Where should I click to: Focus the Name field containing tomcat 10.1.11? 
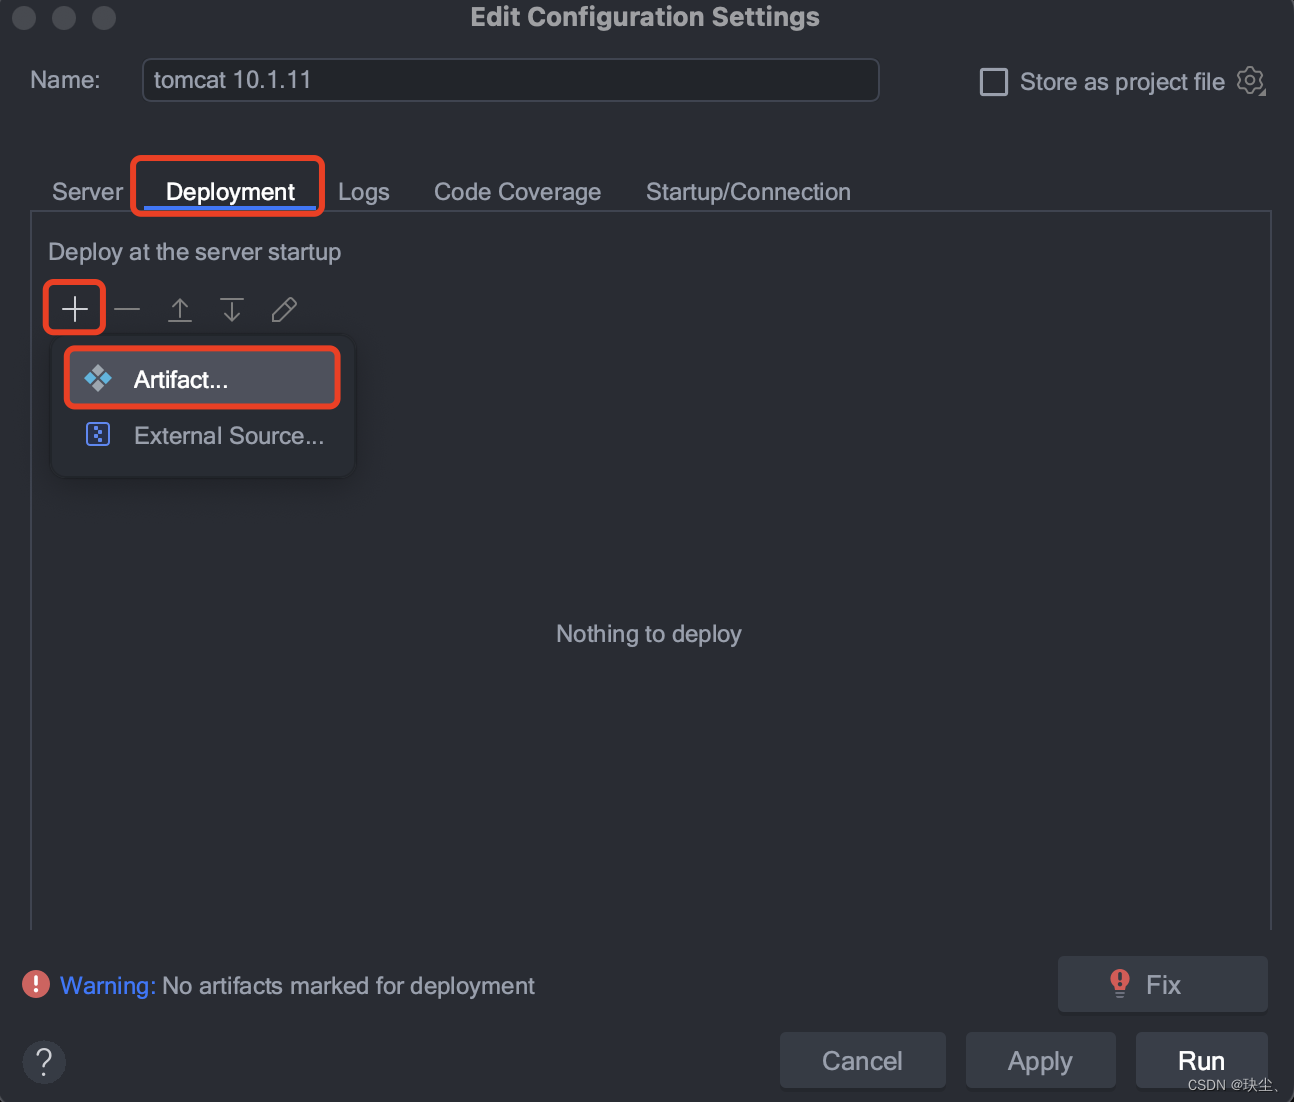510,80
